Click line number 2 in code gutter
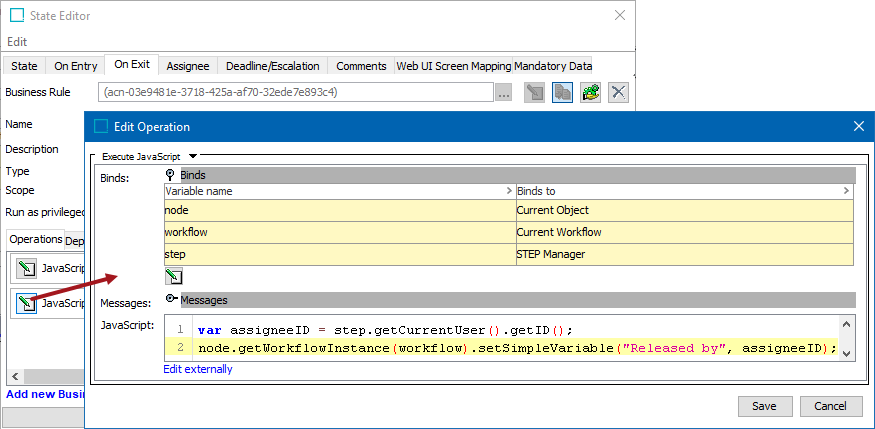 (x=180, y=349)
